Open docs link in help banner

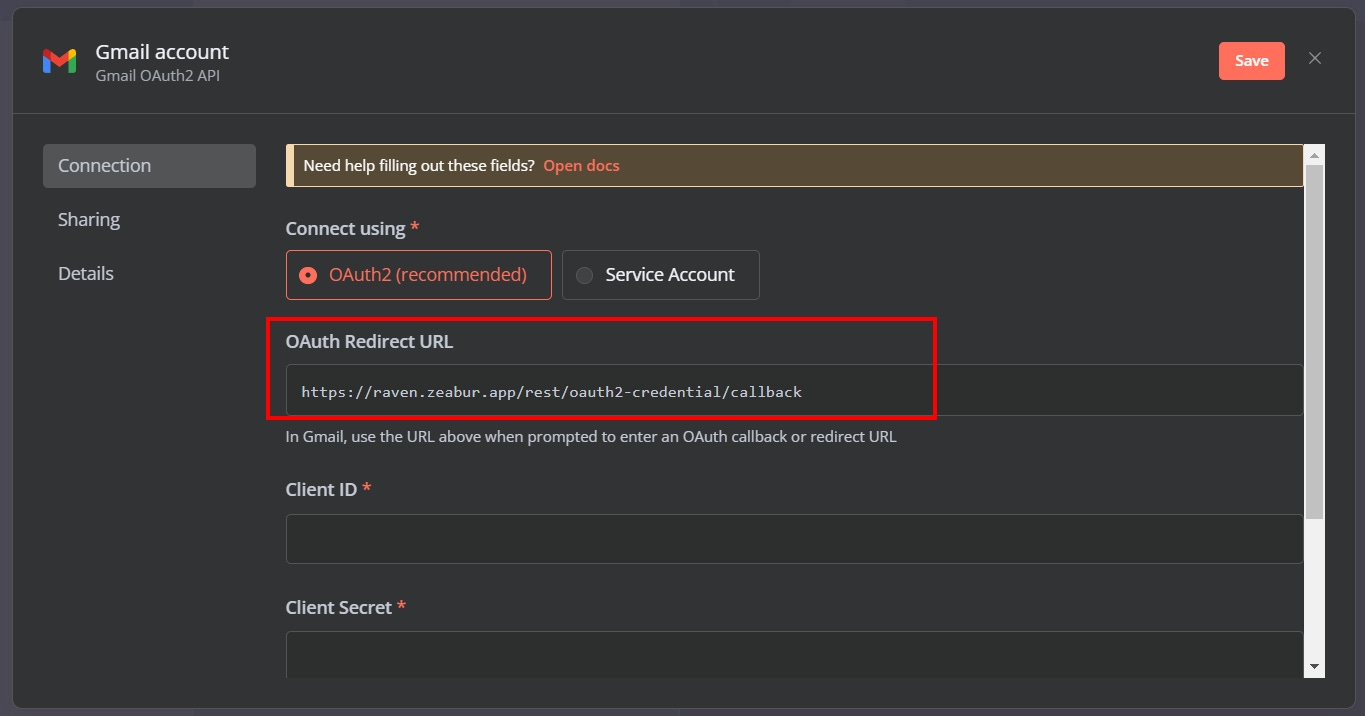click(x=581, y=166)
